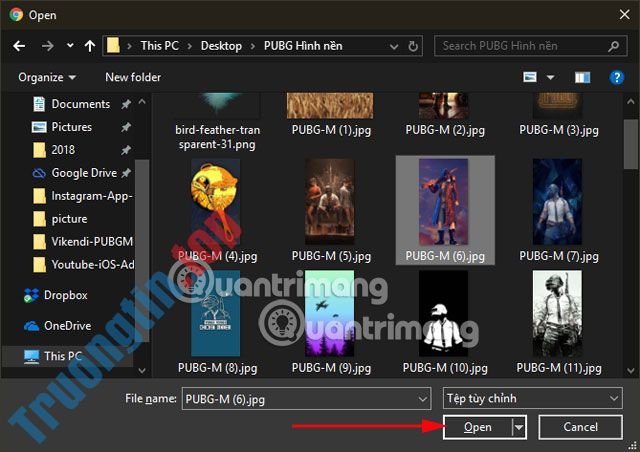The height and width of the screenshot is (452, 640).
Task: Click the Open button
Action: tap(478, 427)
